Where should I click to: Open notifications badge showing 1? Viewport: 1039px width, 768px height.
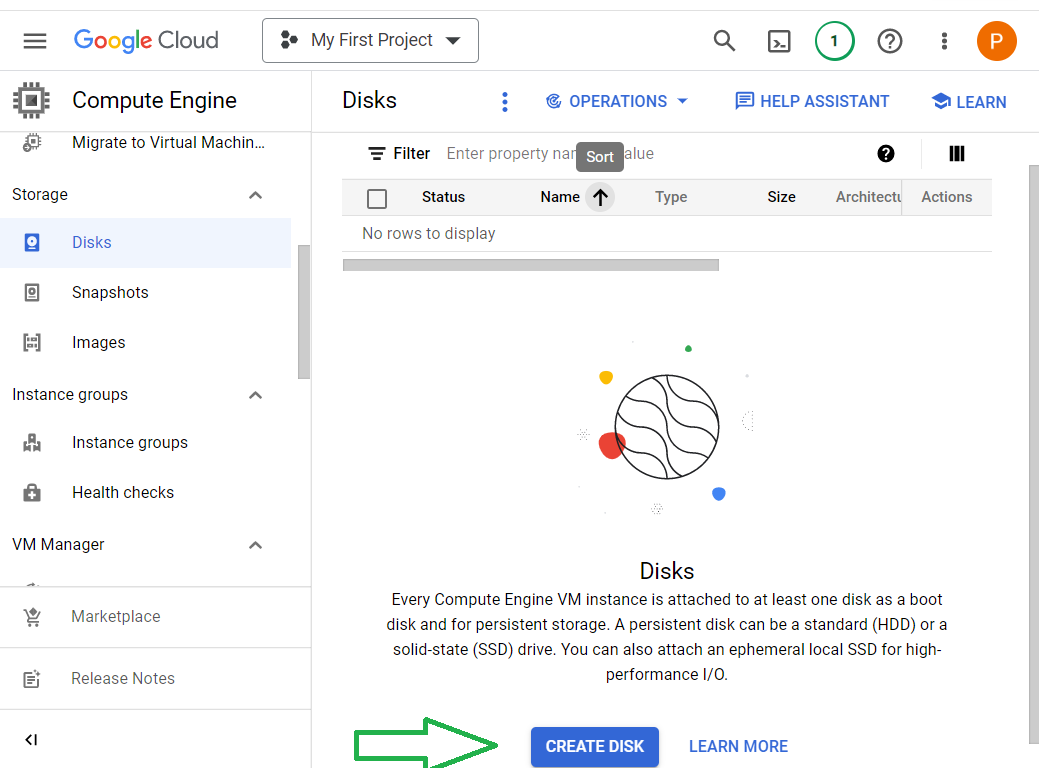tap(834, 41)
